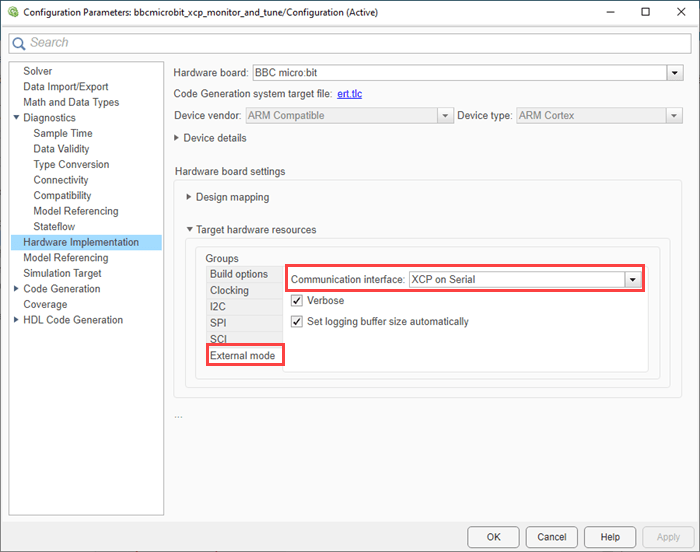The height and width of the screenshot is (552, 700).
Task: Select Connectivity under Diagnostics
Action: point(61,180)
